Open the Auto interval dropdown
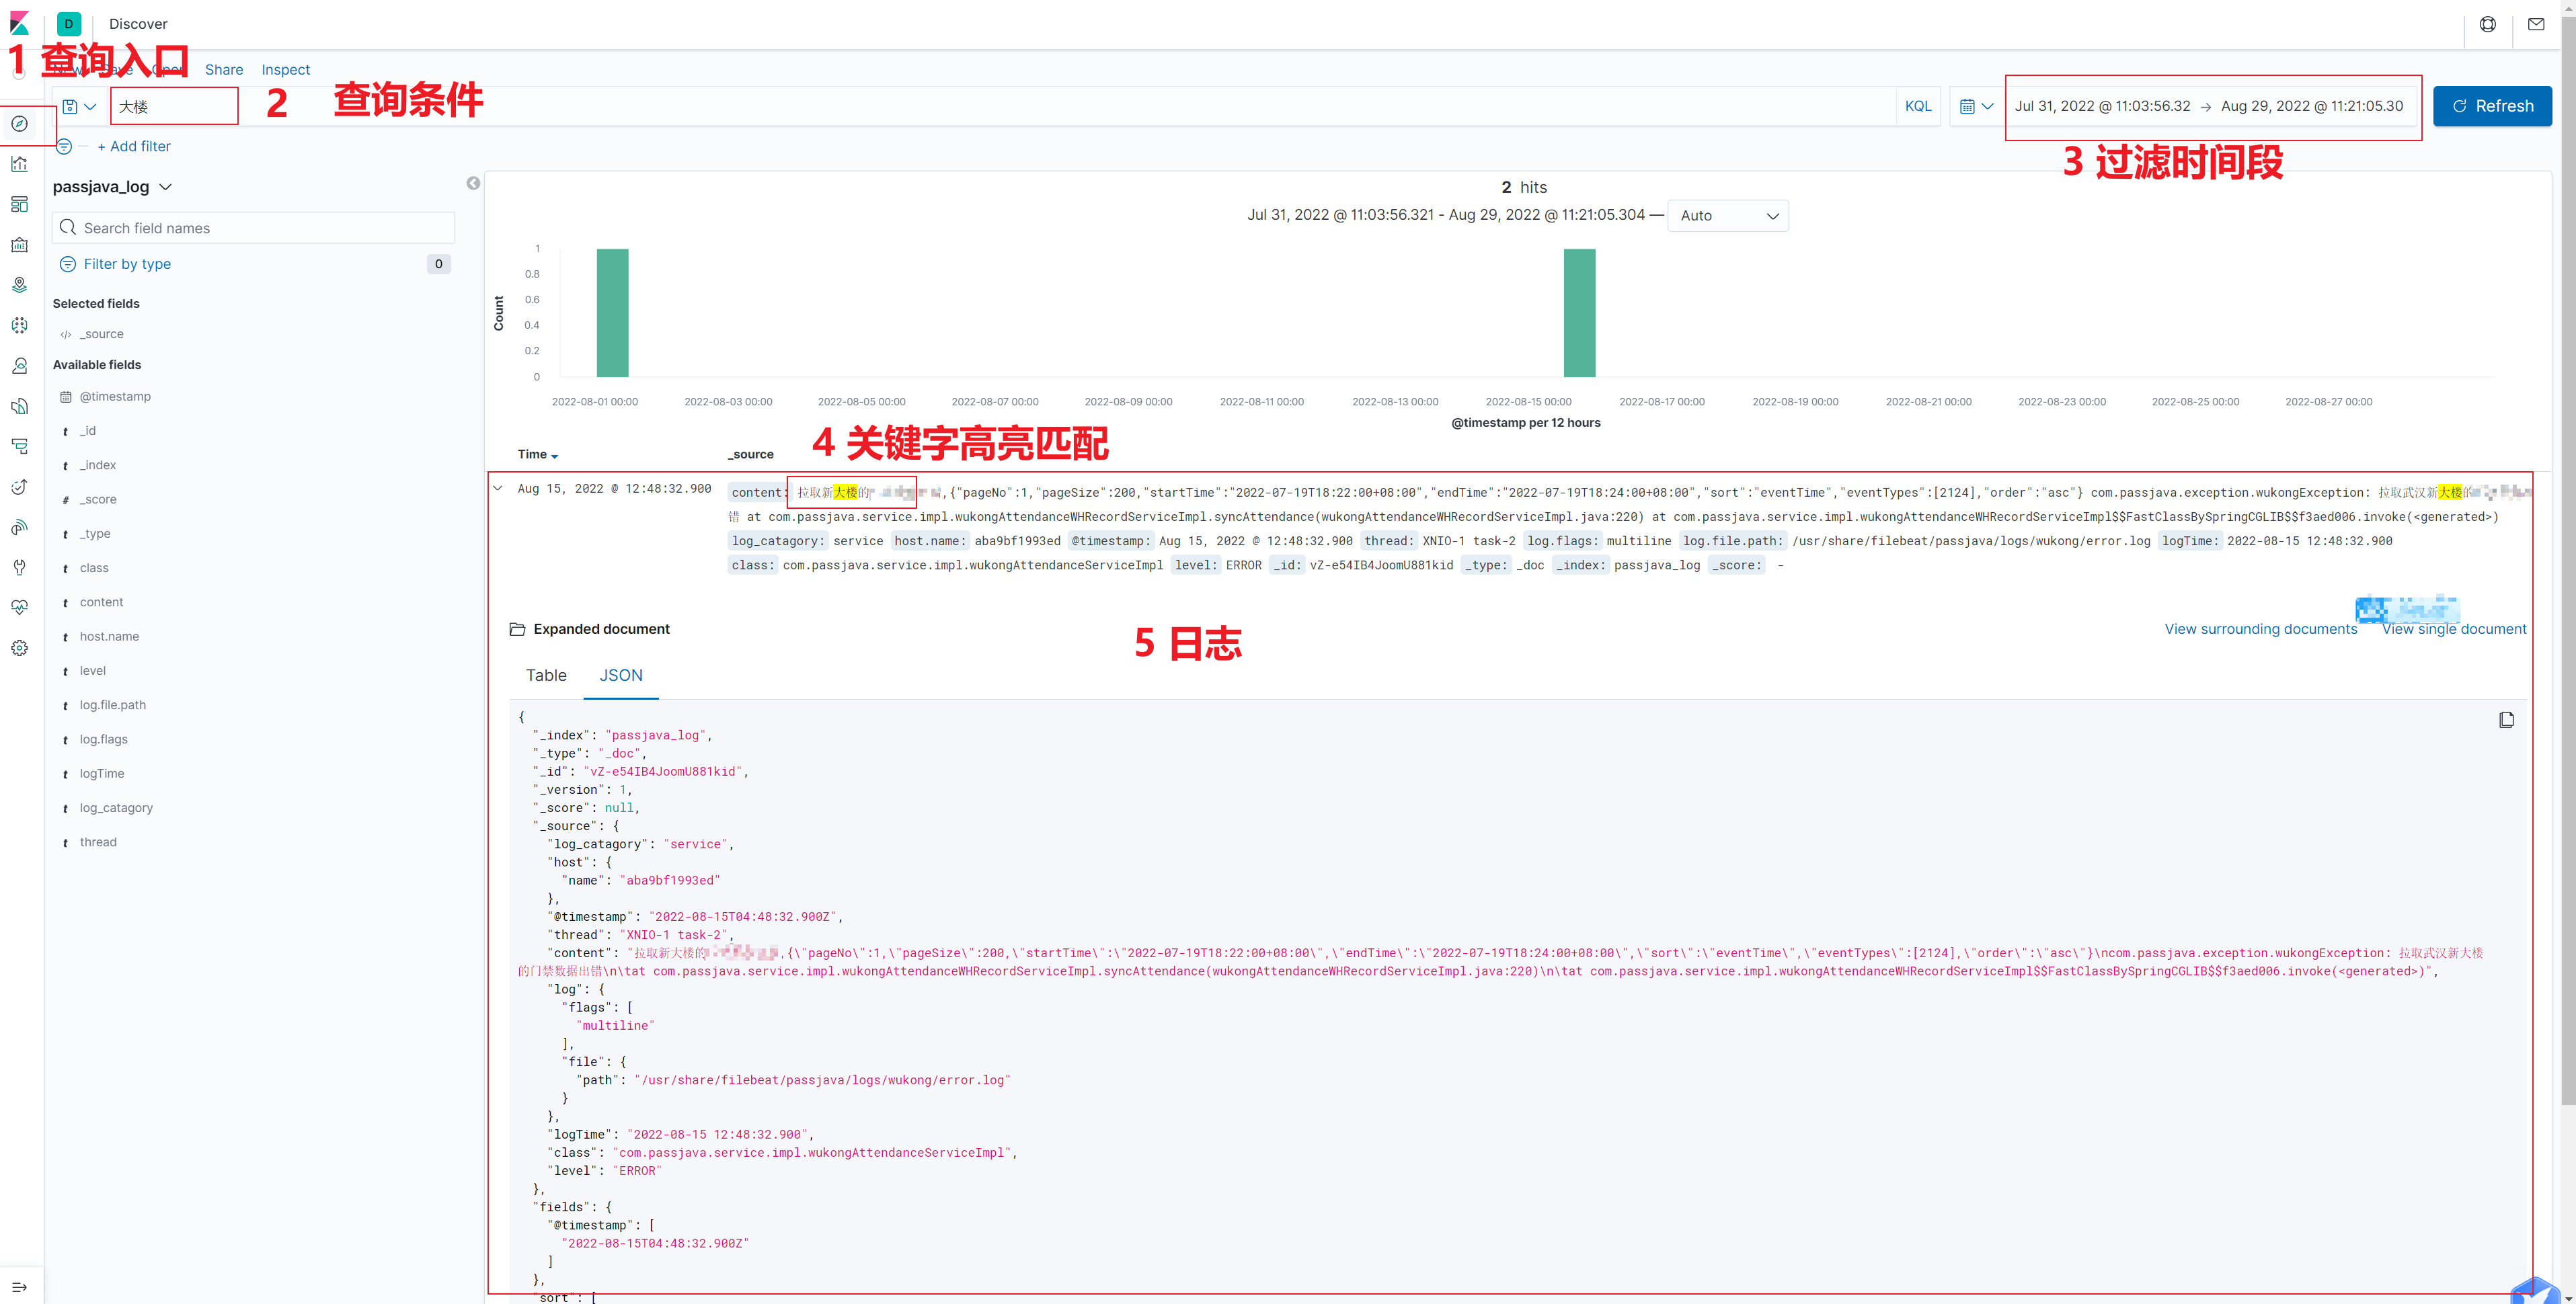2576x1304 pixels. click(1728, 215)
